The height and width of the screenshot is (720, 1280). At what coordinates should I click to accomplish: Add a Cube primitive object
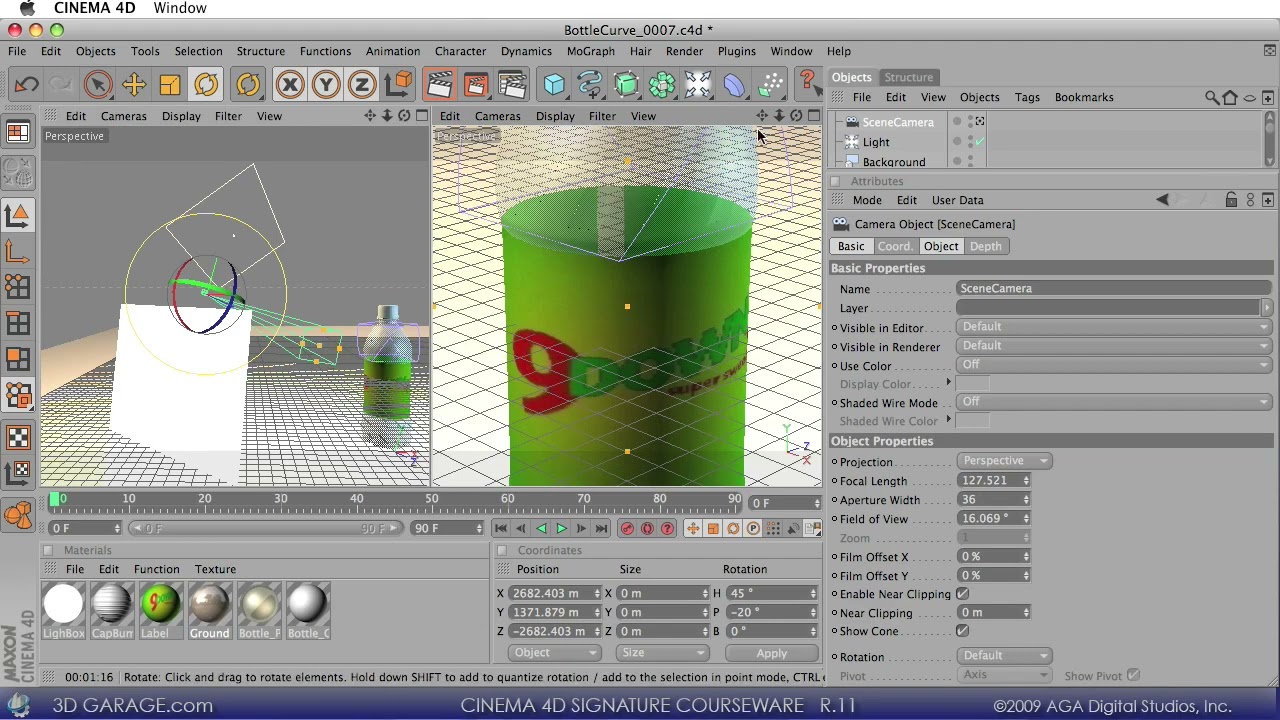(x=554, y=85)
